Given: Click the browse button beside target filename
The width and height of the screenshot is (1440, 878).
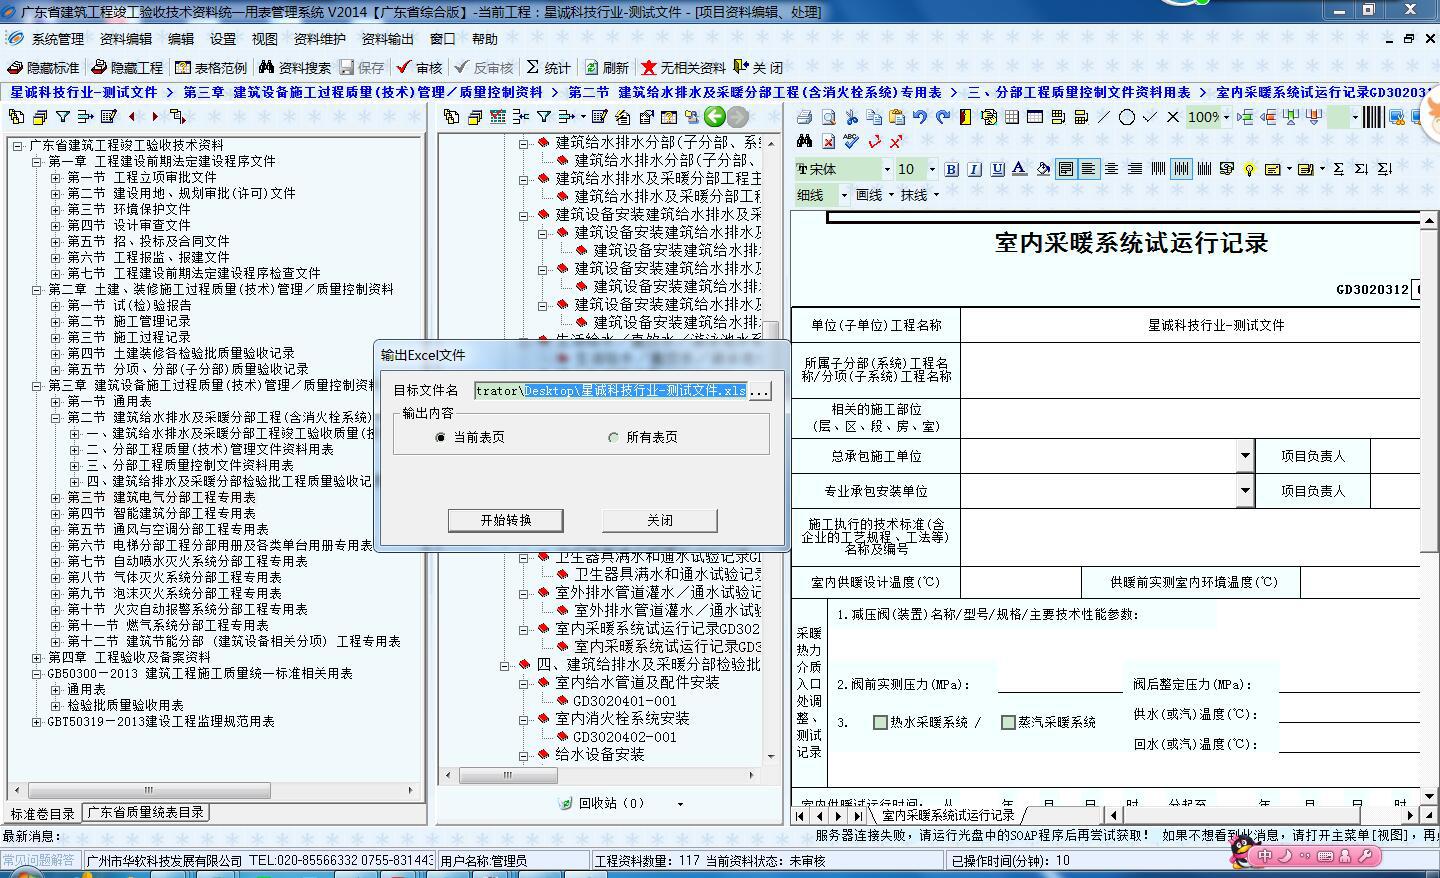Looking at the screenshot, I should click(759, 391).
